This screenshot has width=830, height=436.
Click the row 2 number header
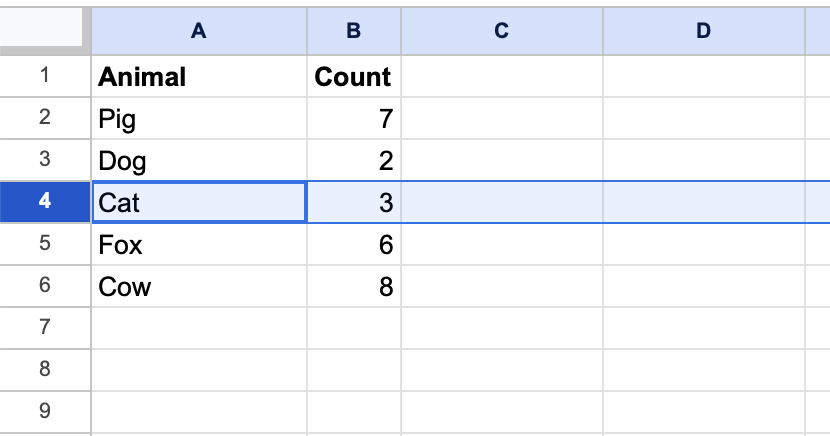(x=45, y=118)
